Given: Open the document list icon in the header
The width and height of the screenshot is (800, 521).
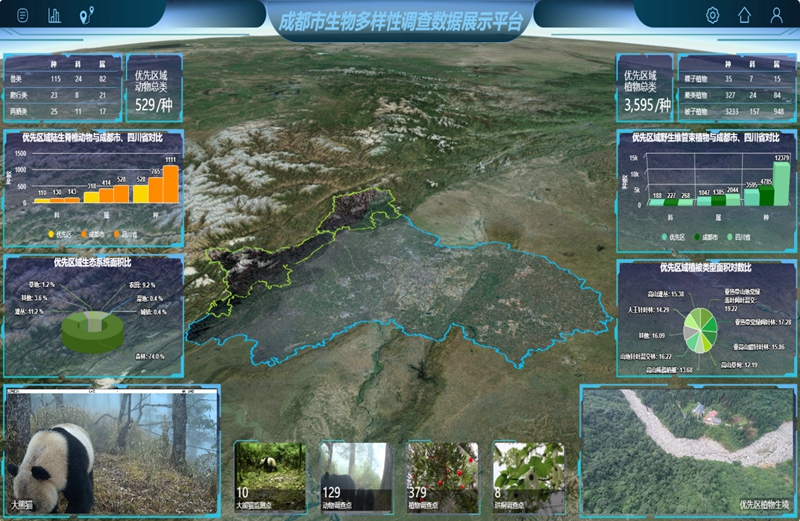Looking at the screenshot, I should click(x=22, y=15).
